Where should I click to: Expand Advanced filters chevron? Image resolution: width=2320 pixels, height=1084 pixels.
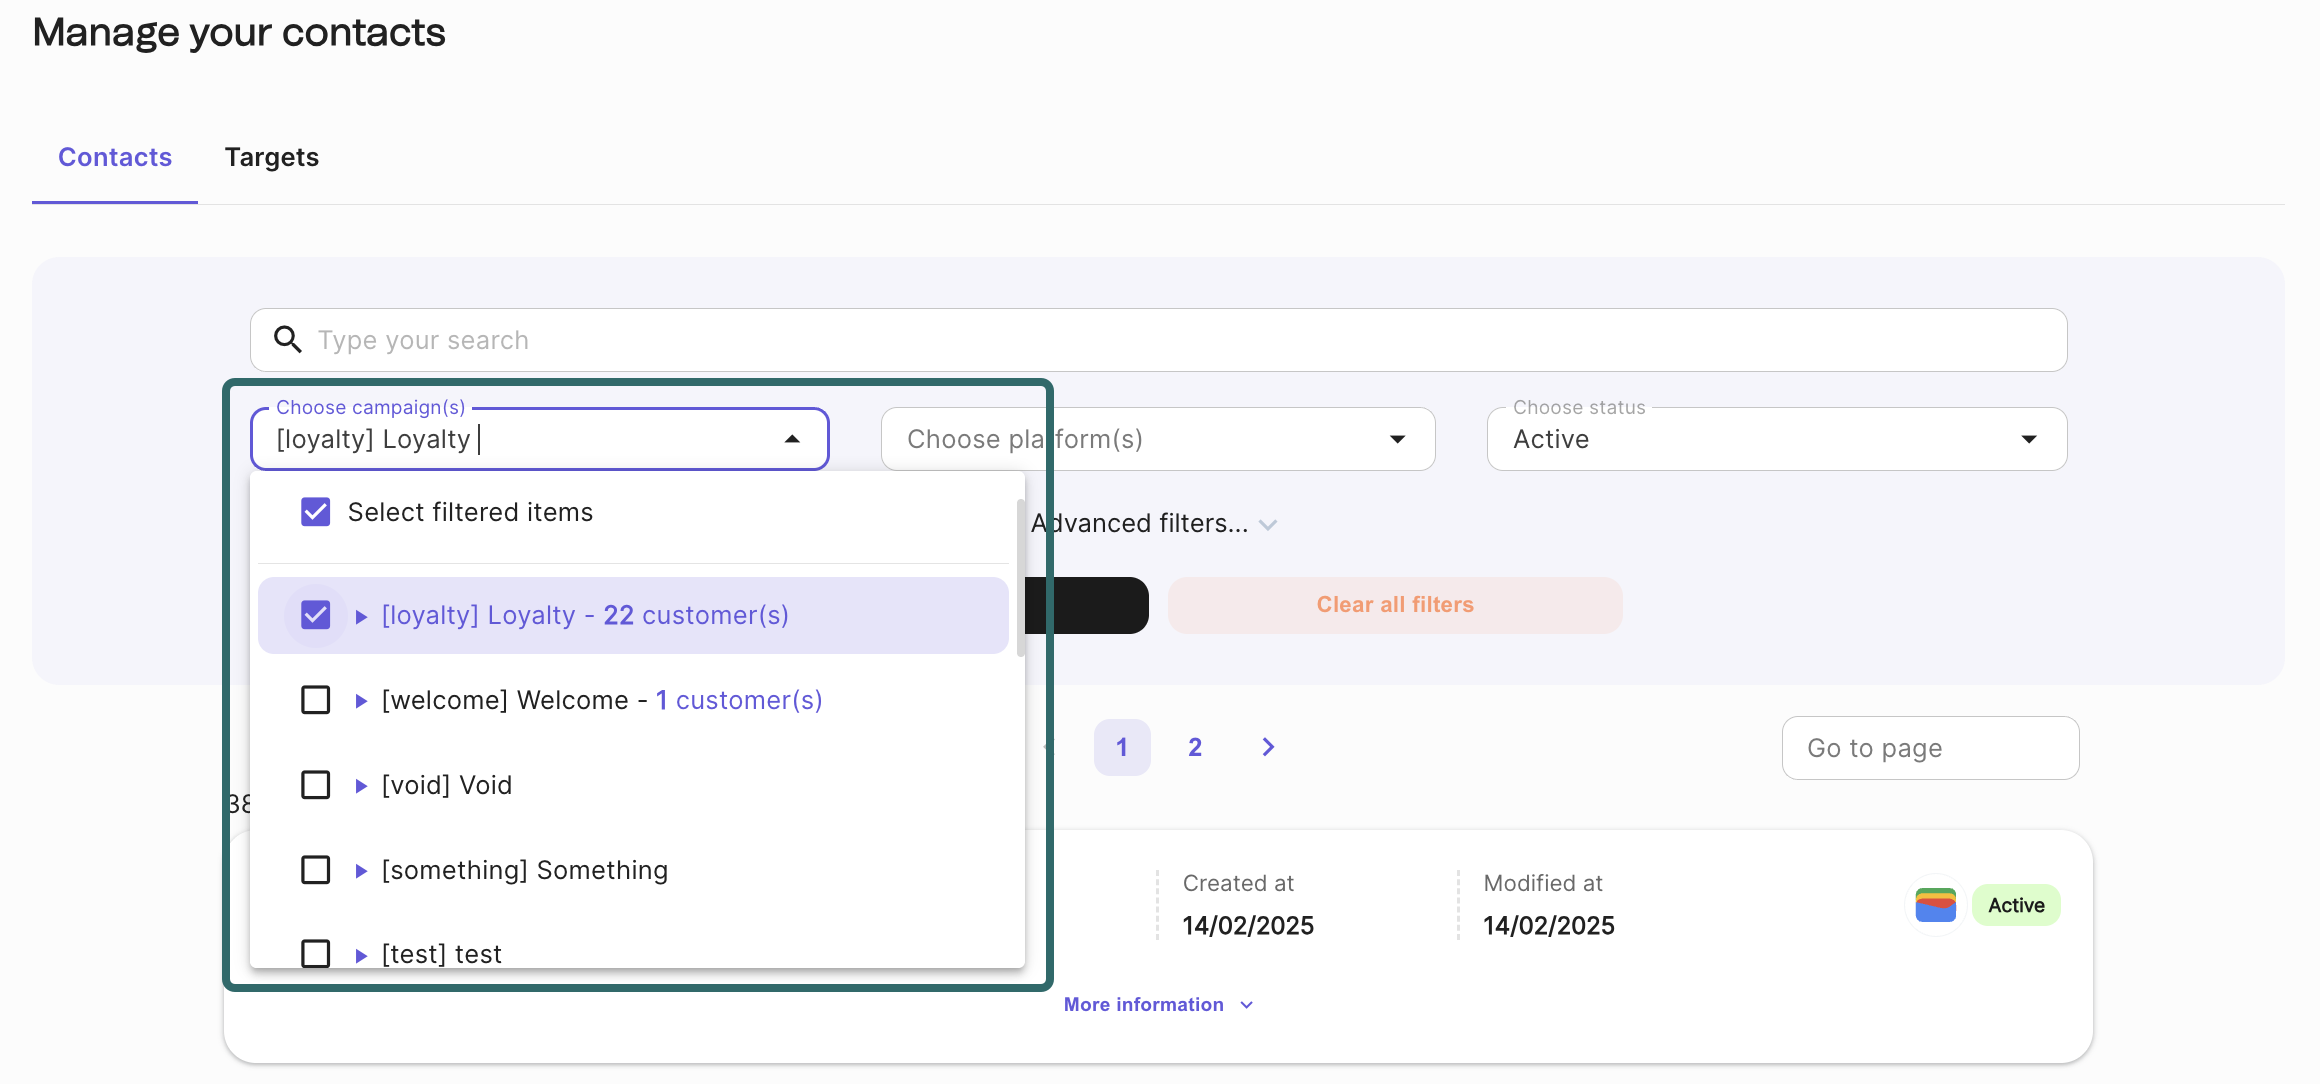tap(1268, 524)
